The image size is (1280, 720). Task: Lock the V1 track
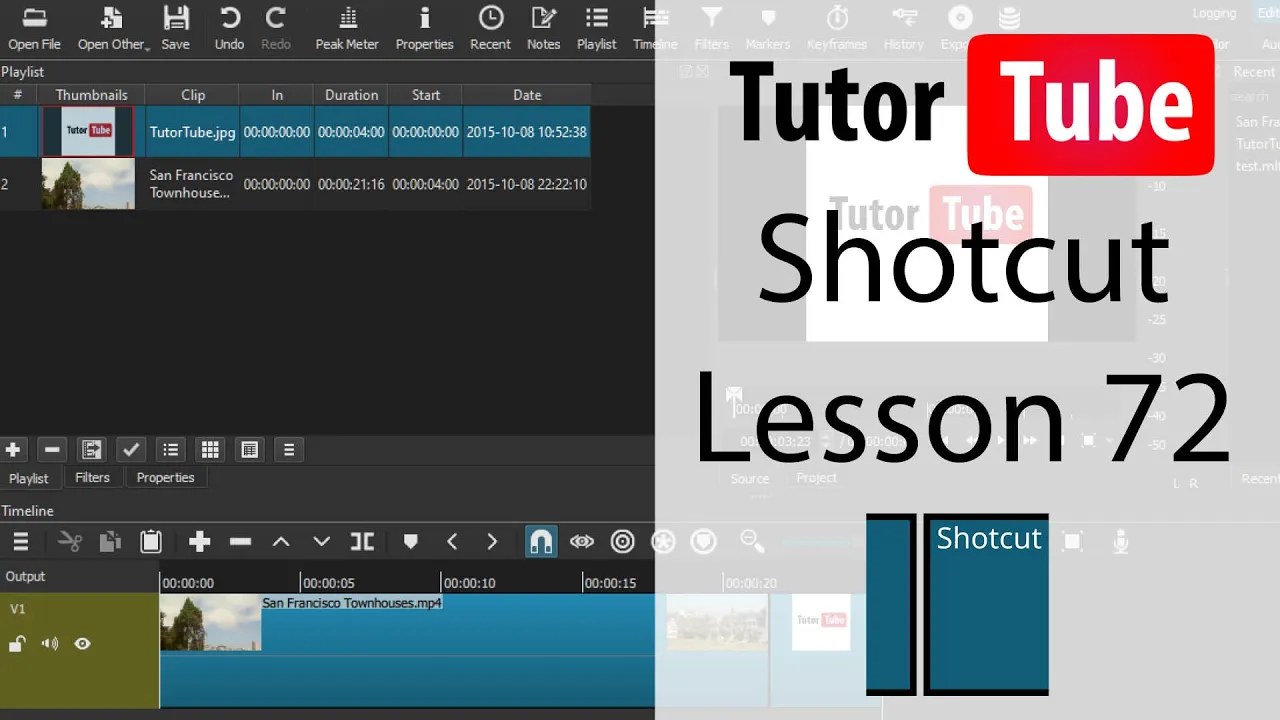point(17,644)
